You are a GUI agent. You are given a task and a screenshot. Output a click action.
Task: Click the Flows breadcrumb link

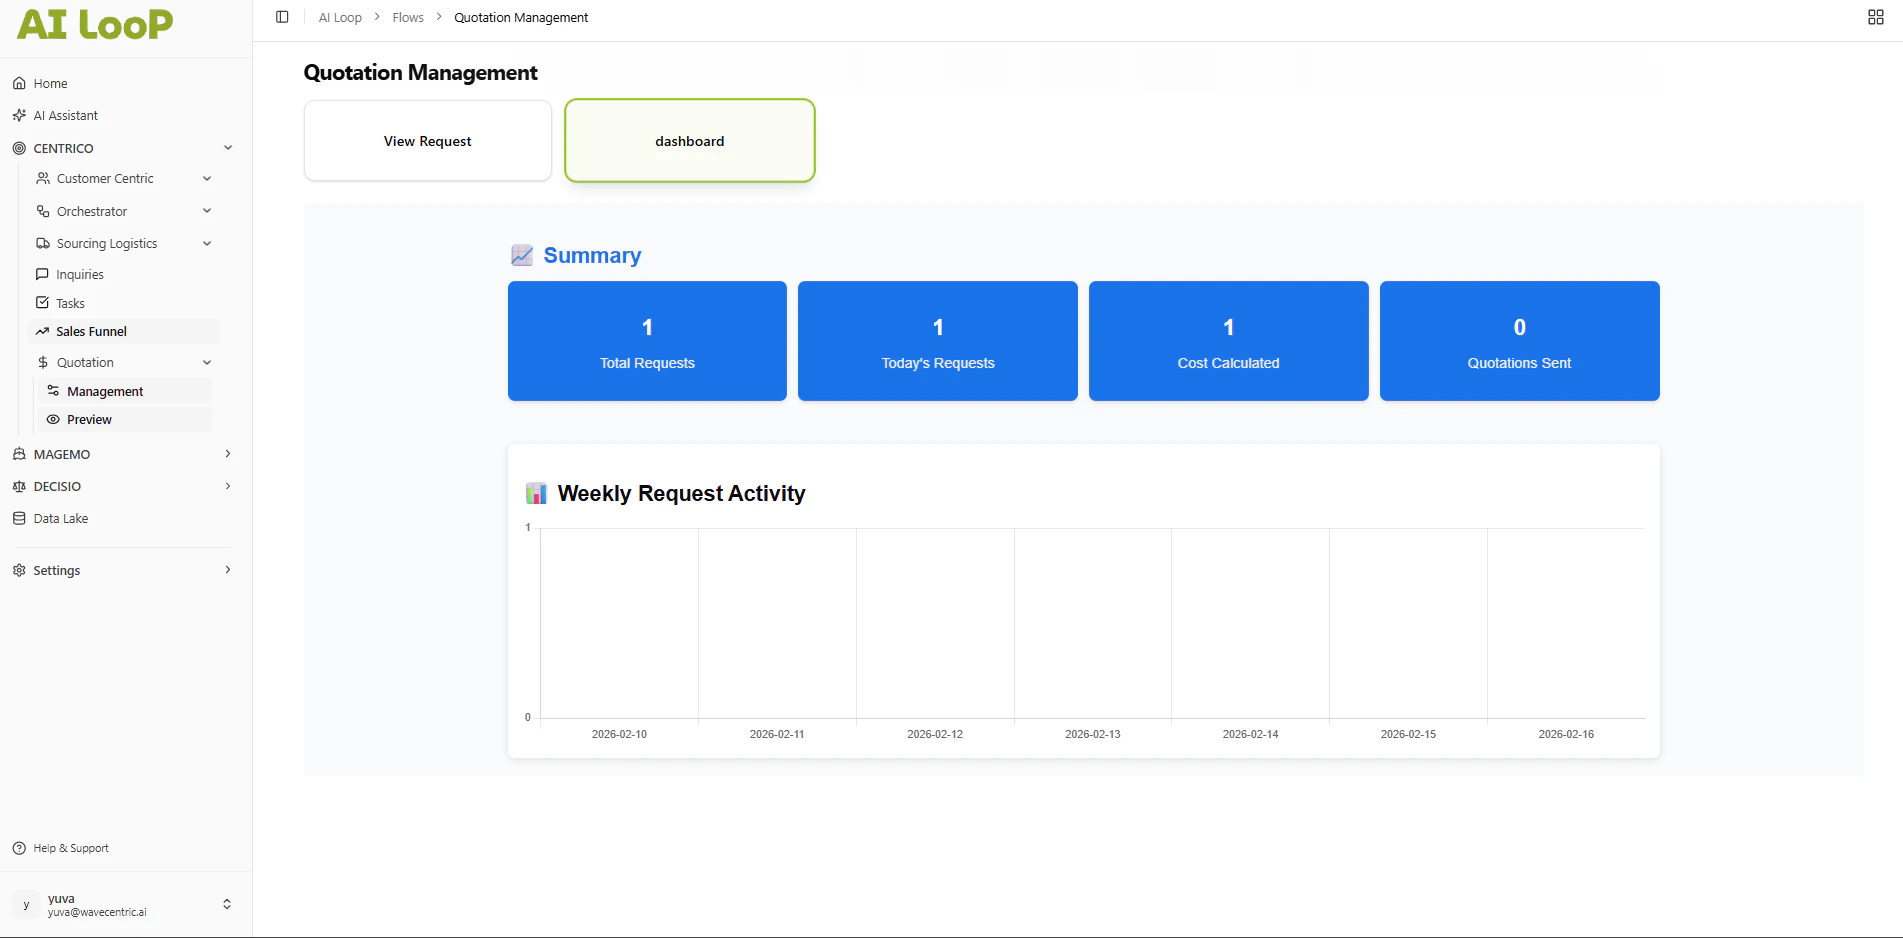[x=407, y=17]
